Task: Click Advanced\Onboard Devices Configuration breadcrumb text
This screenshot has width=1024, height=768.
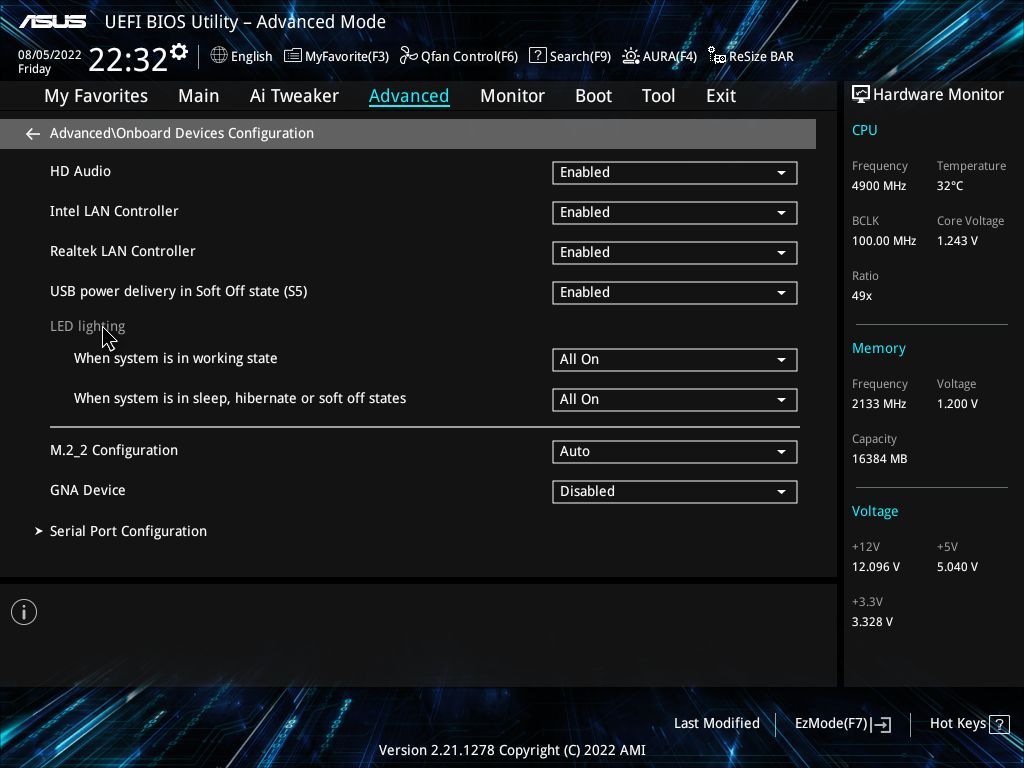Action: point(182,133)
